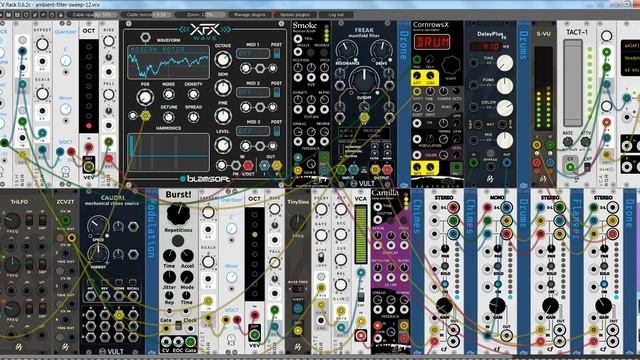
Task: Click the TinySine FREQ knob
Action: coord(298,222)
